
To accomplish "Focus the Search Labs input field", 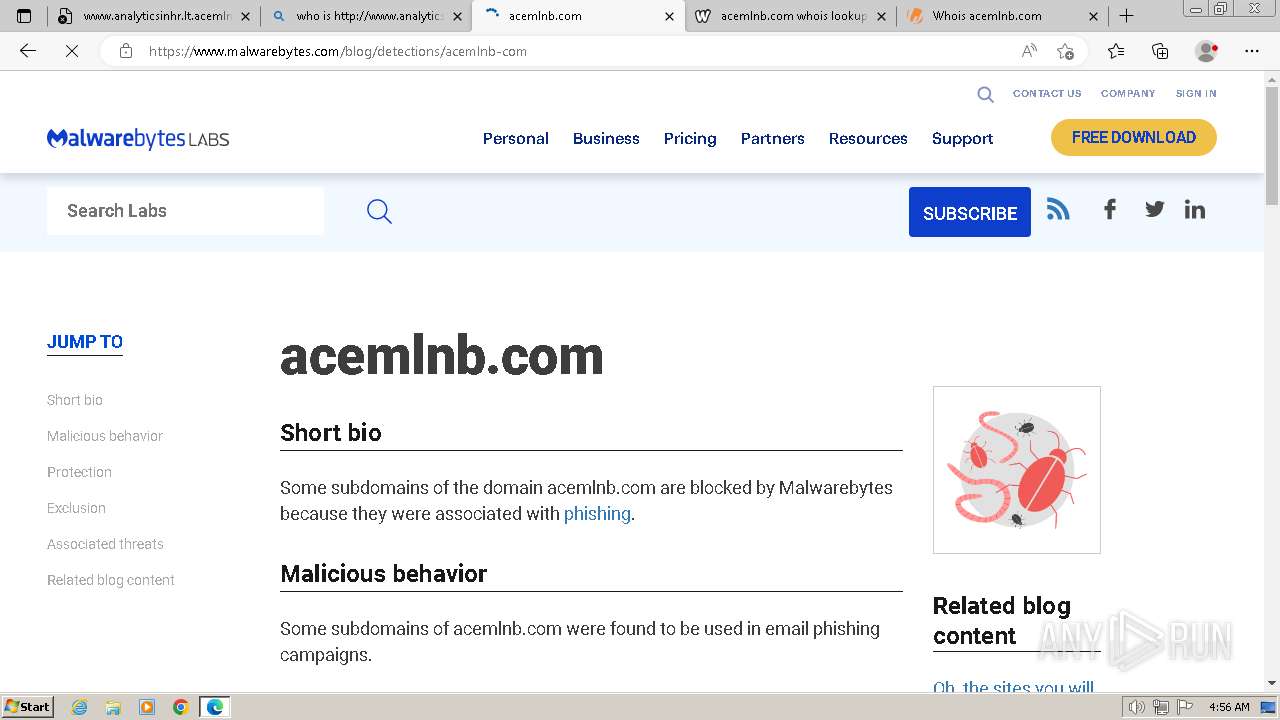I will pos(185,211).
